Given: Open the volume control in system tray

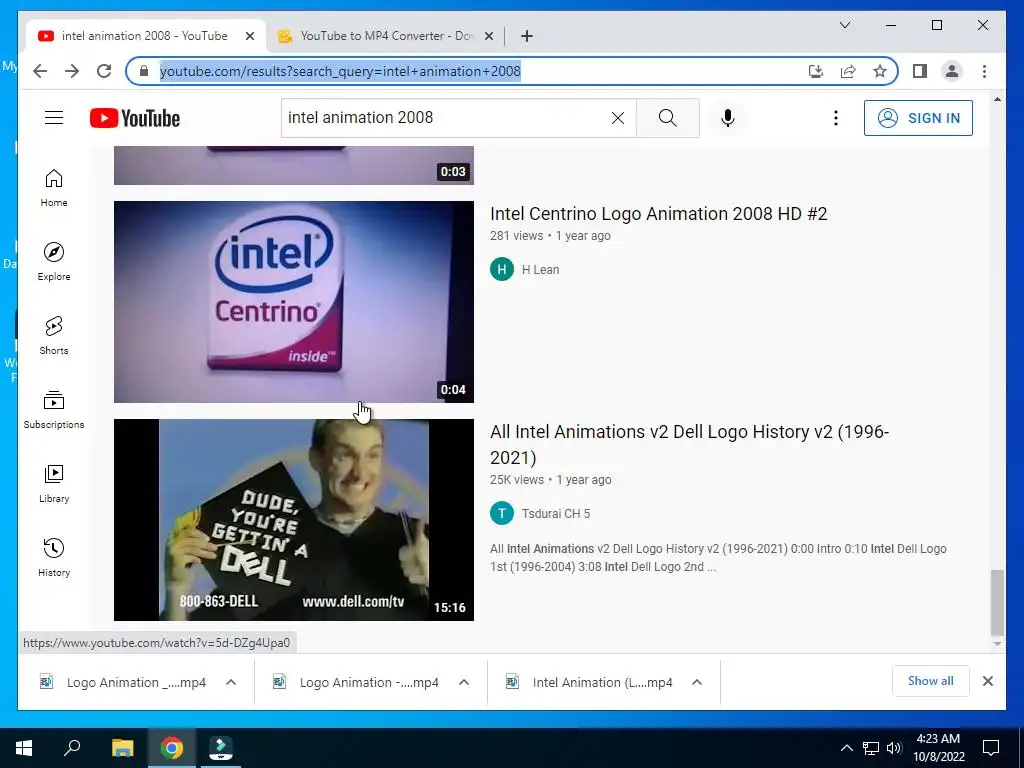Looking at the screenshot, I should 894,748.
